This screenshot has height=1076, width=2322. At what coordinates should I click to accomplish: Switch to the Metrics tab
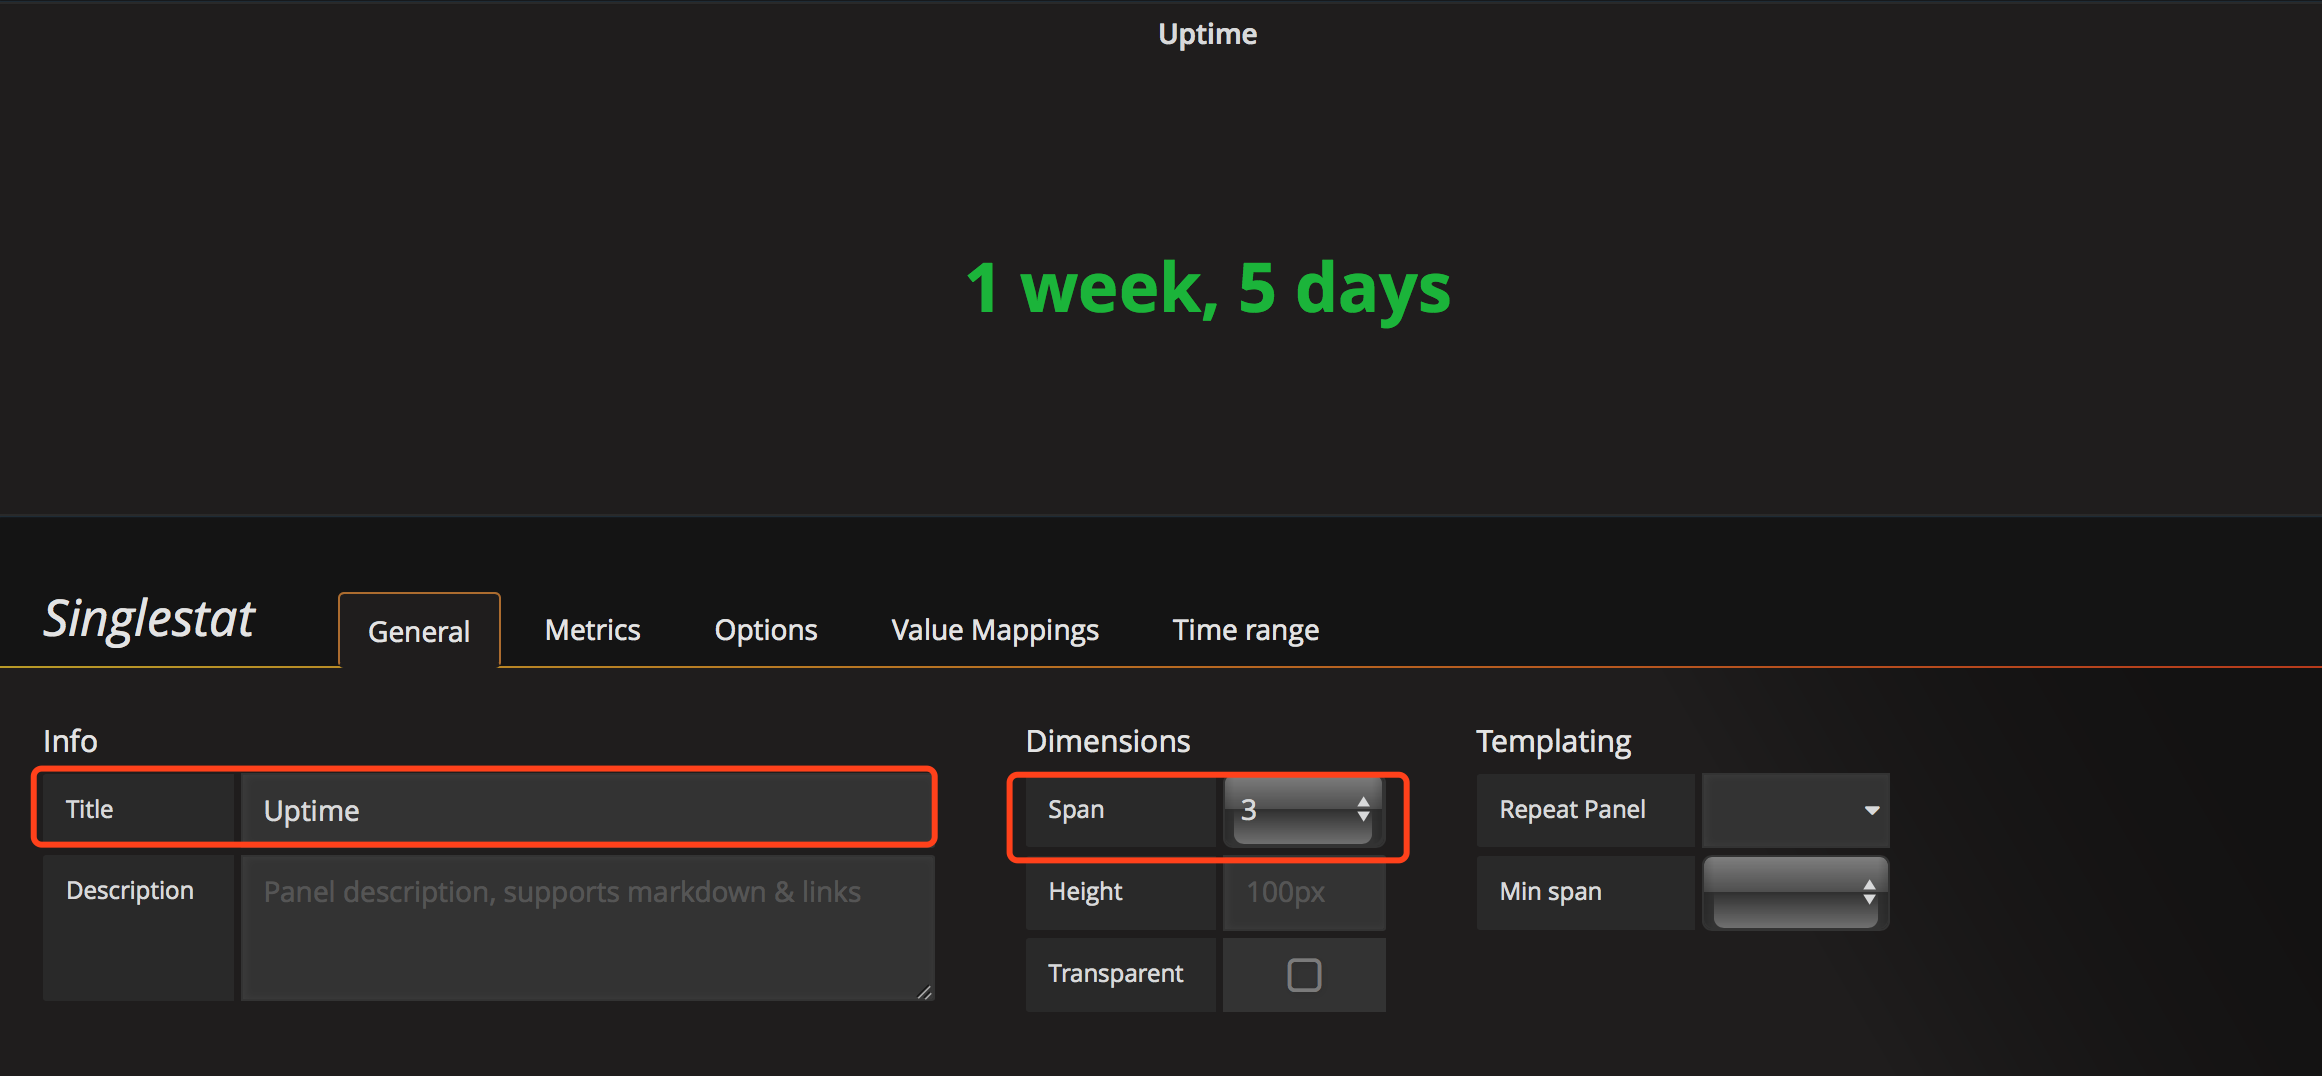[592, 630]
